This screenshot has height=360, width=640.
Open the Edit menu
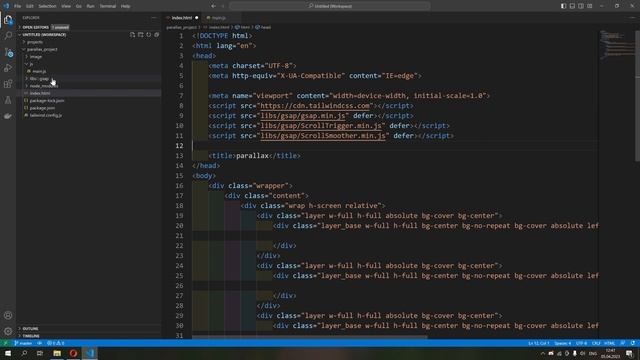pyautogui.click(x=30, y=6)
